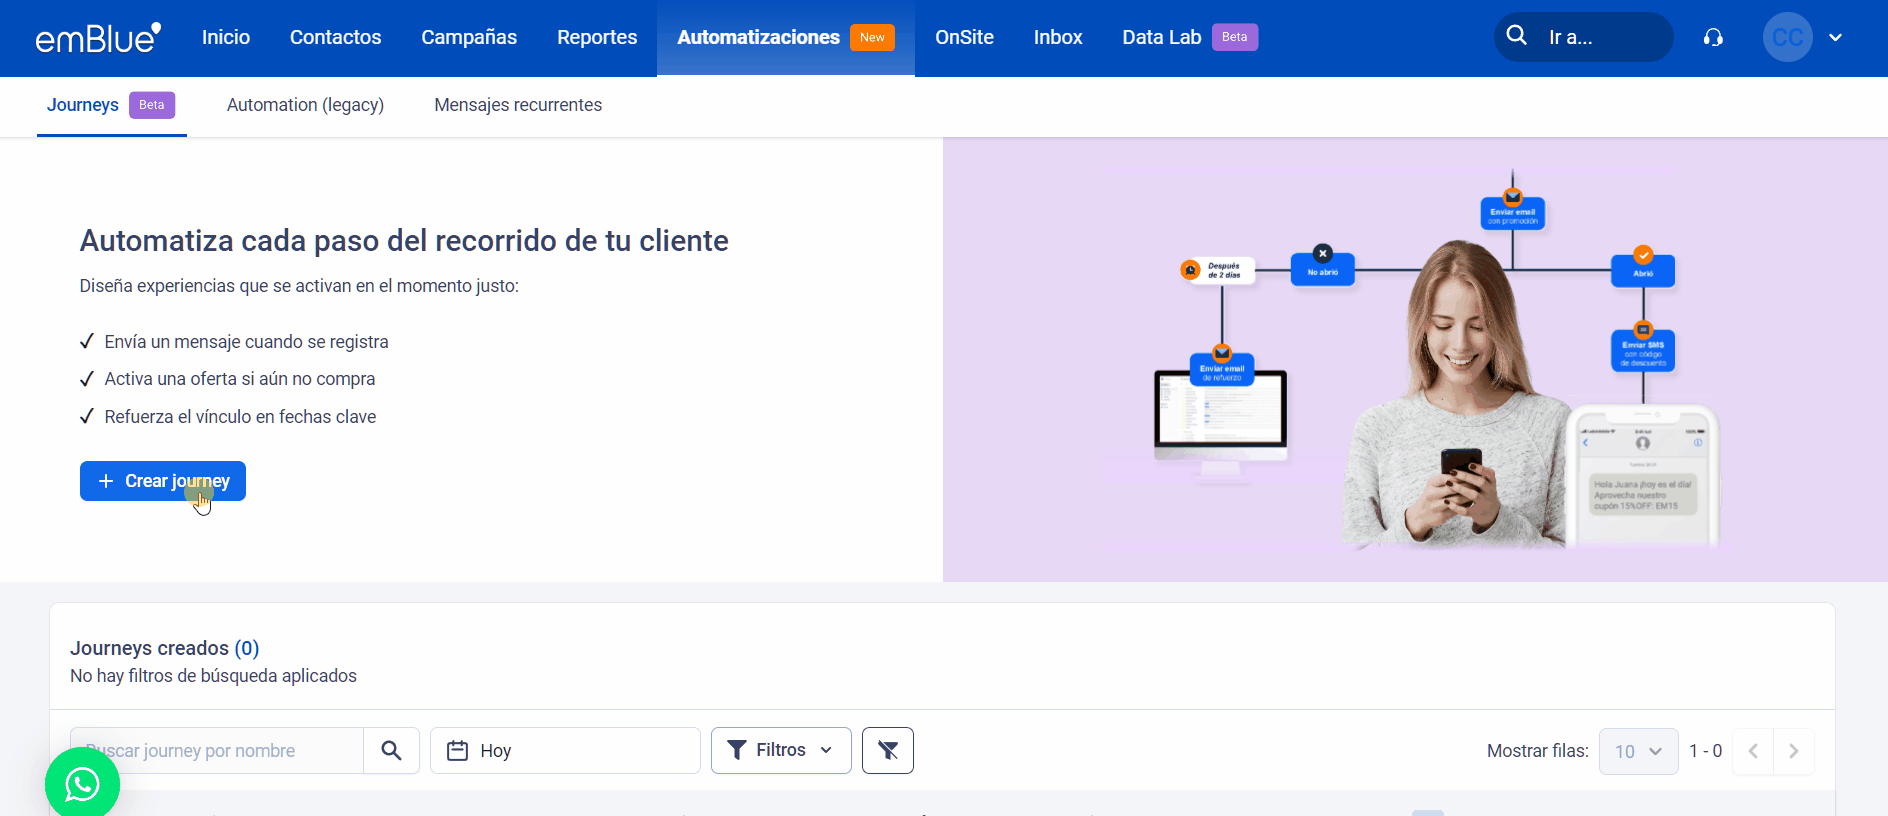Focus the journey name search field
Image resolution: width=1888 pixels, height=816 pixels.
pos(220,751)
